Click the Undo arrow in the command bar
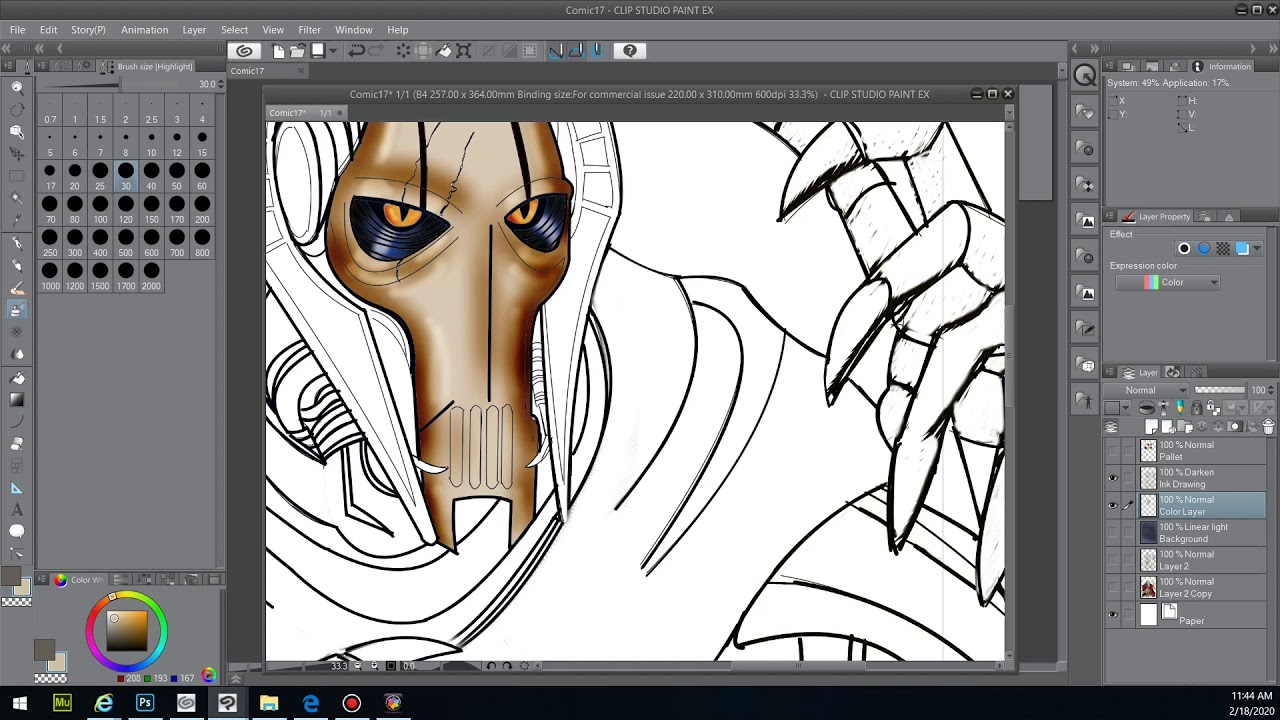The height and width of the screenshot is (720, 1280). coord(356,51)
